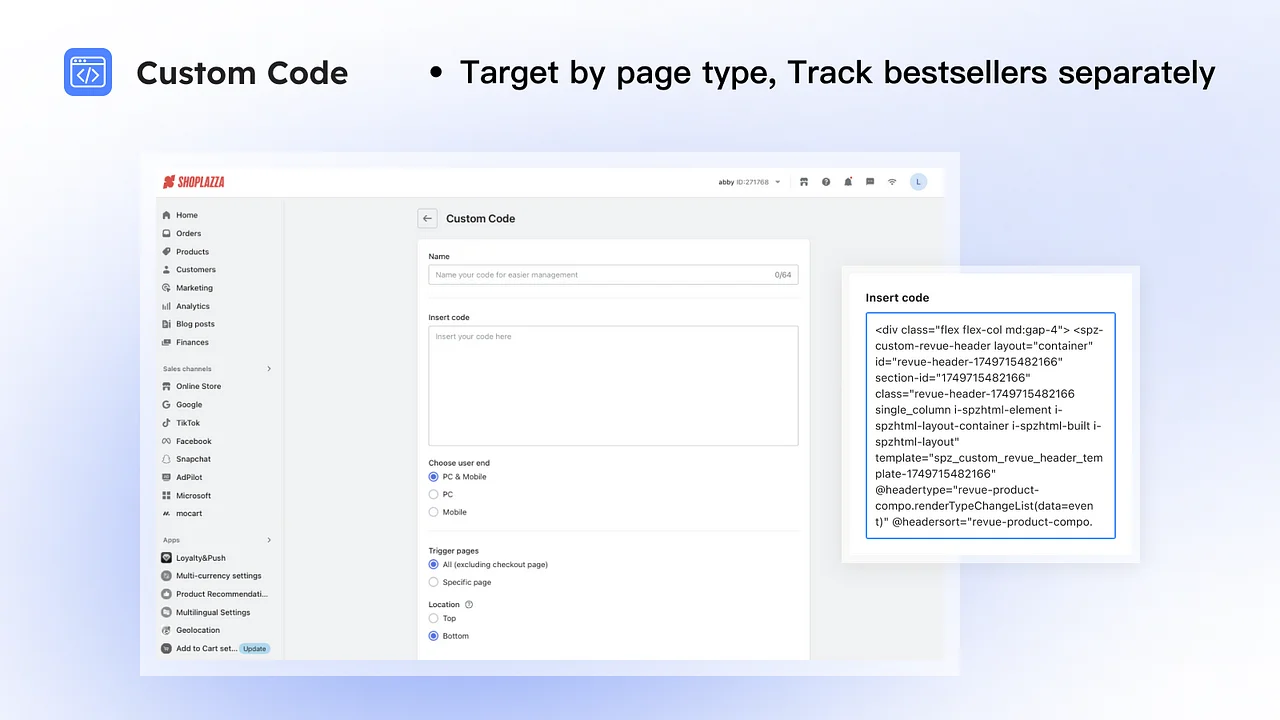Image resolution: width=1280 pixels, height=720 pixels.
Task: Open Finances from the sidebar menu
Action: 168,342
